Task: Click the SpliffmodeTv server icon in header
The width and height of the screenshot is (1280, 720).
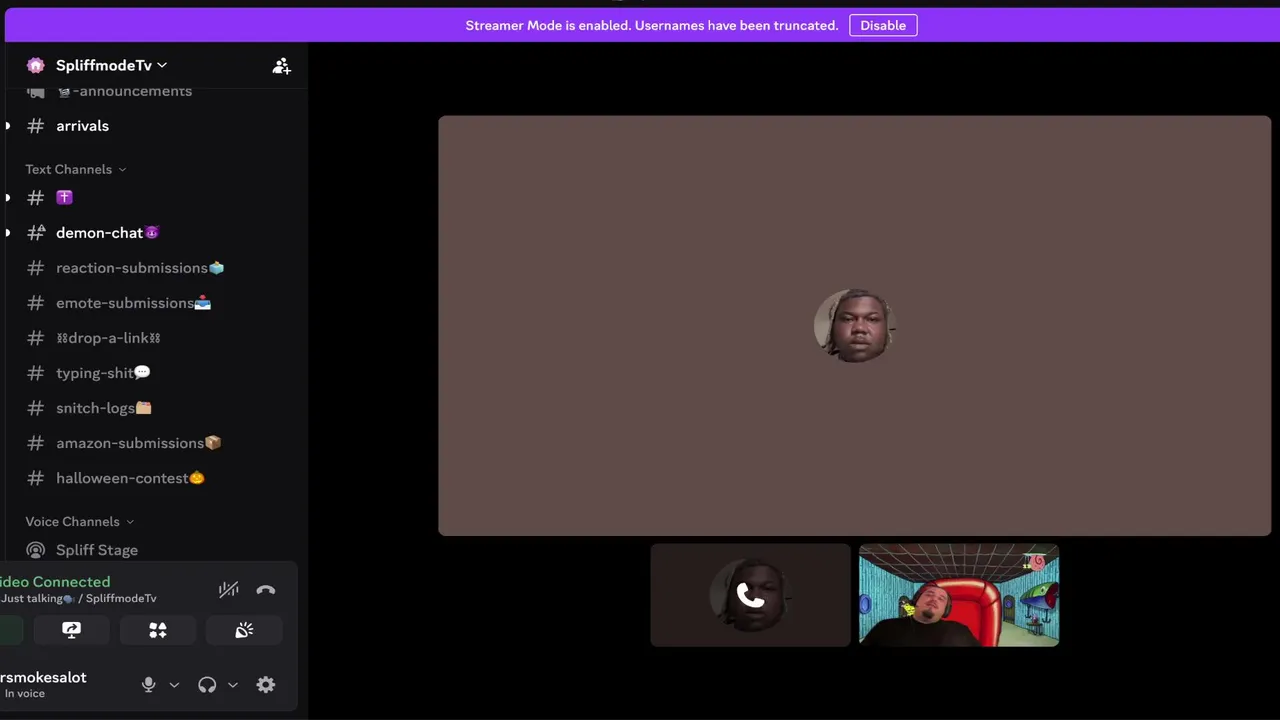Action: click(x=36, y=65)
